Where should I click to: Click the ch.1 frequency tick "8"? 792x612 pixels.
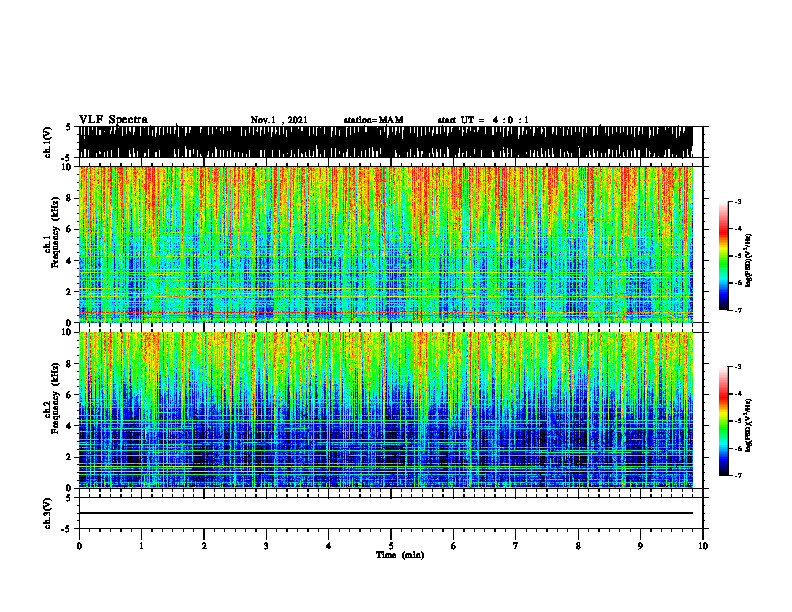point(70,198)
